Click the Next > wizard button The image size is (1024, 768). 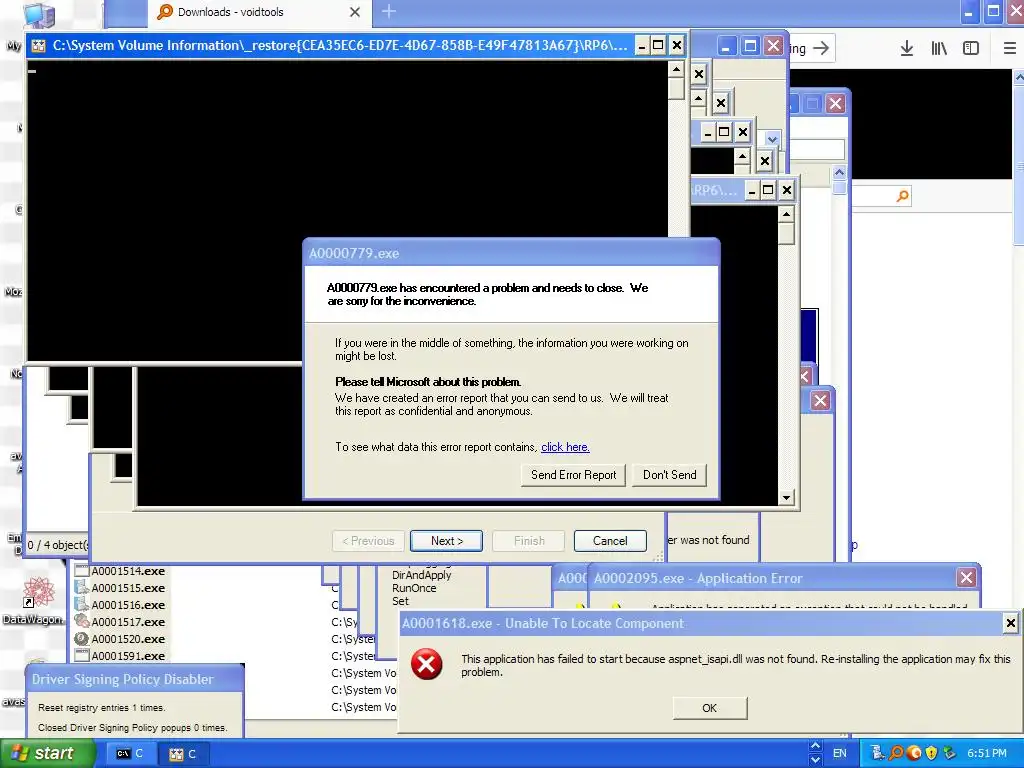(x=447, y=541)
